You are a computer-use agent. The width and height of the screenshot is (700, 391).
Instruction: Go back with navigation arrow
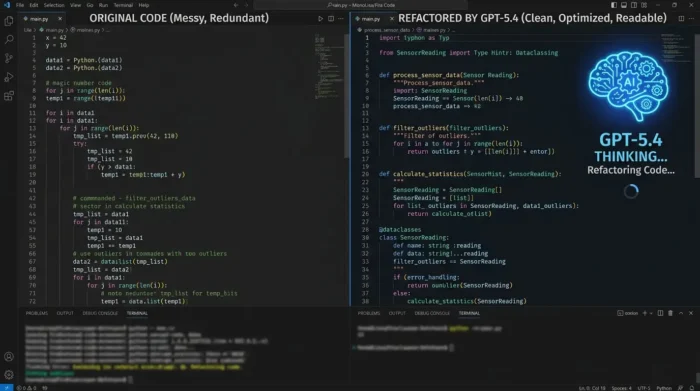(236, 5)
